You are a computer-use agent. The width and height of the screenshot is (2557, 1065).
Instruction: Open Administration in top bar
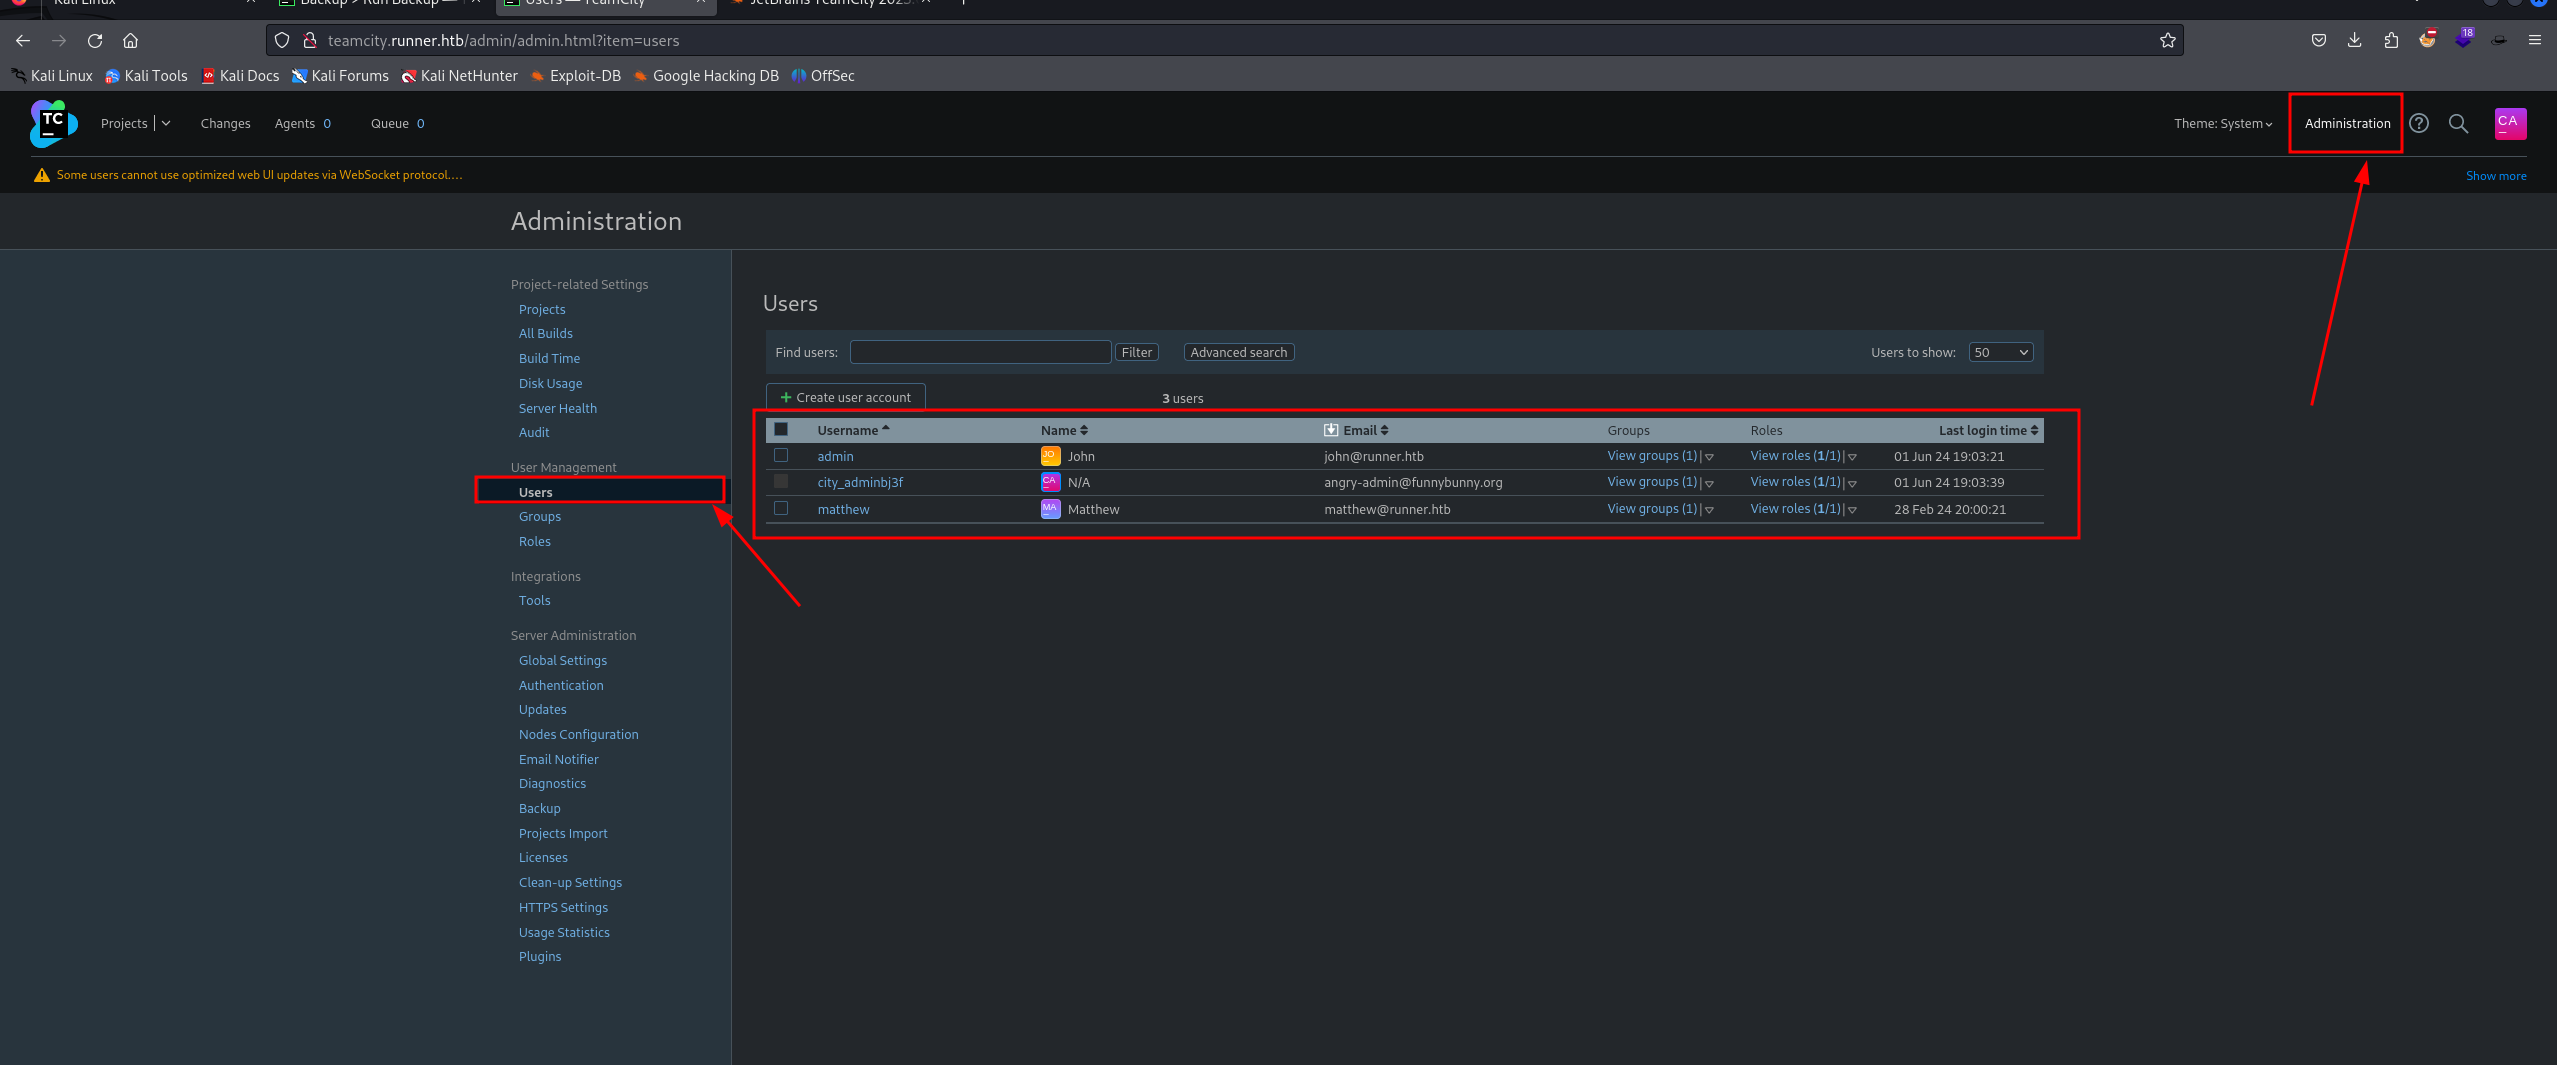[x=2347, y=124]
